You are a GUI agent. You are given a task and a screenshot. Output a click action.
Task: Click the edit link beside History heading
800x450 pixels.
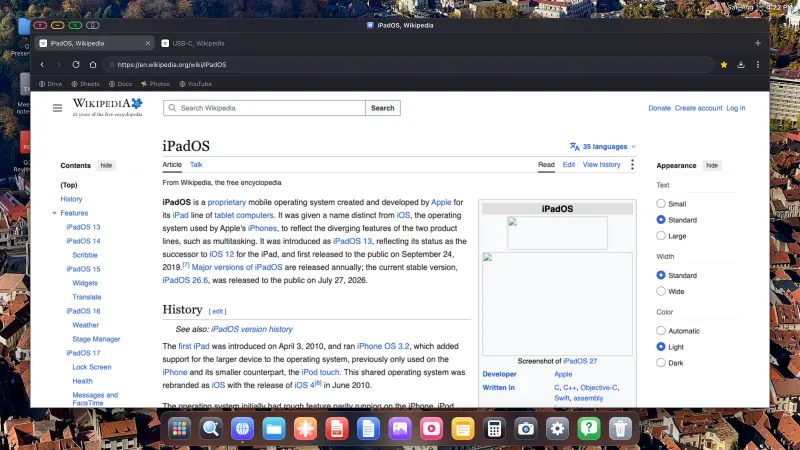(217, 311)
